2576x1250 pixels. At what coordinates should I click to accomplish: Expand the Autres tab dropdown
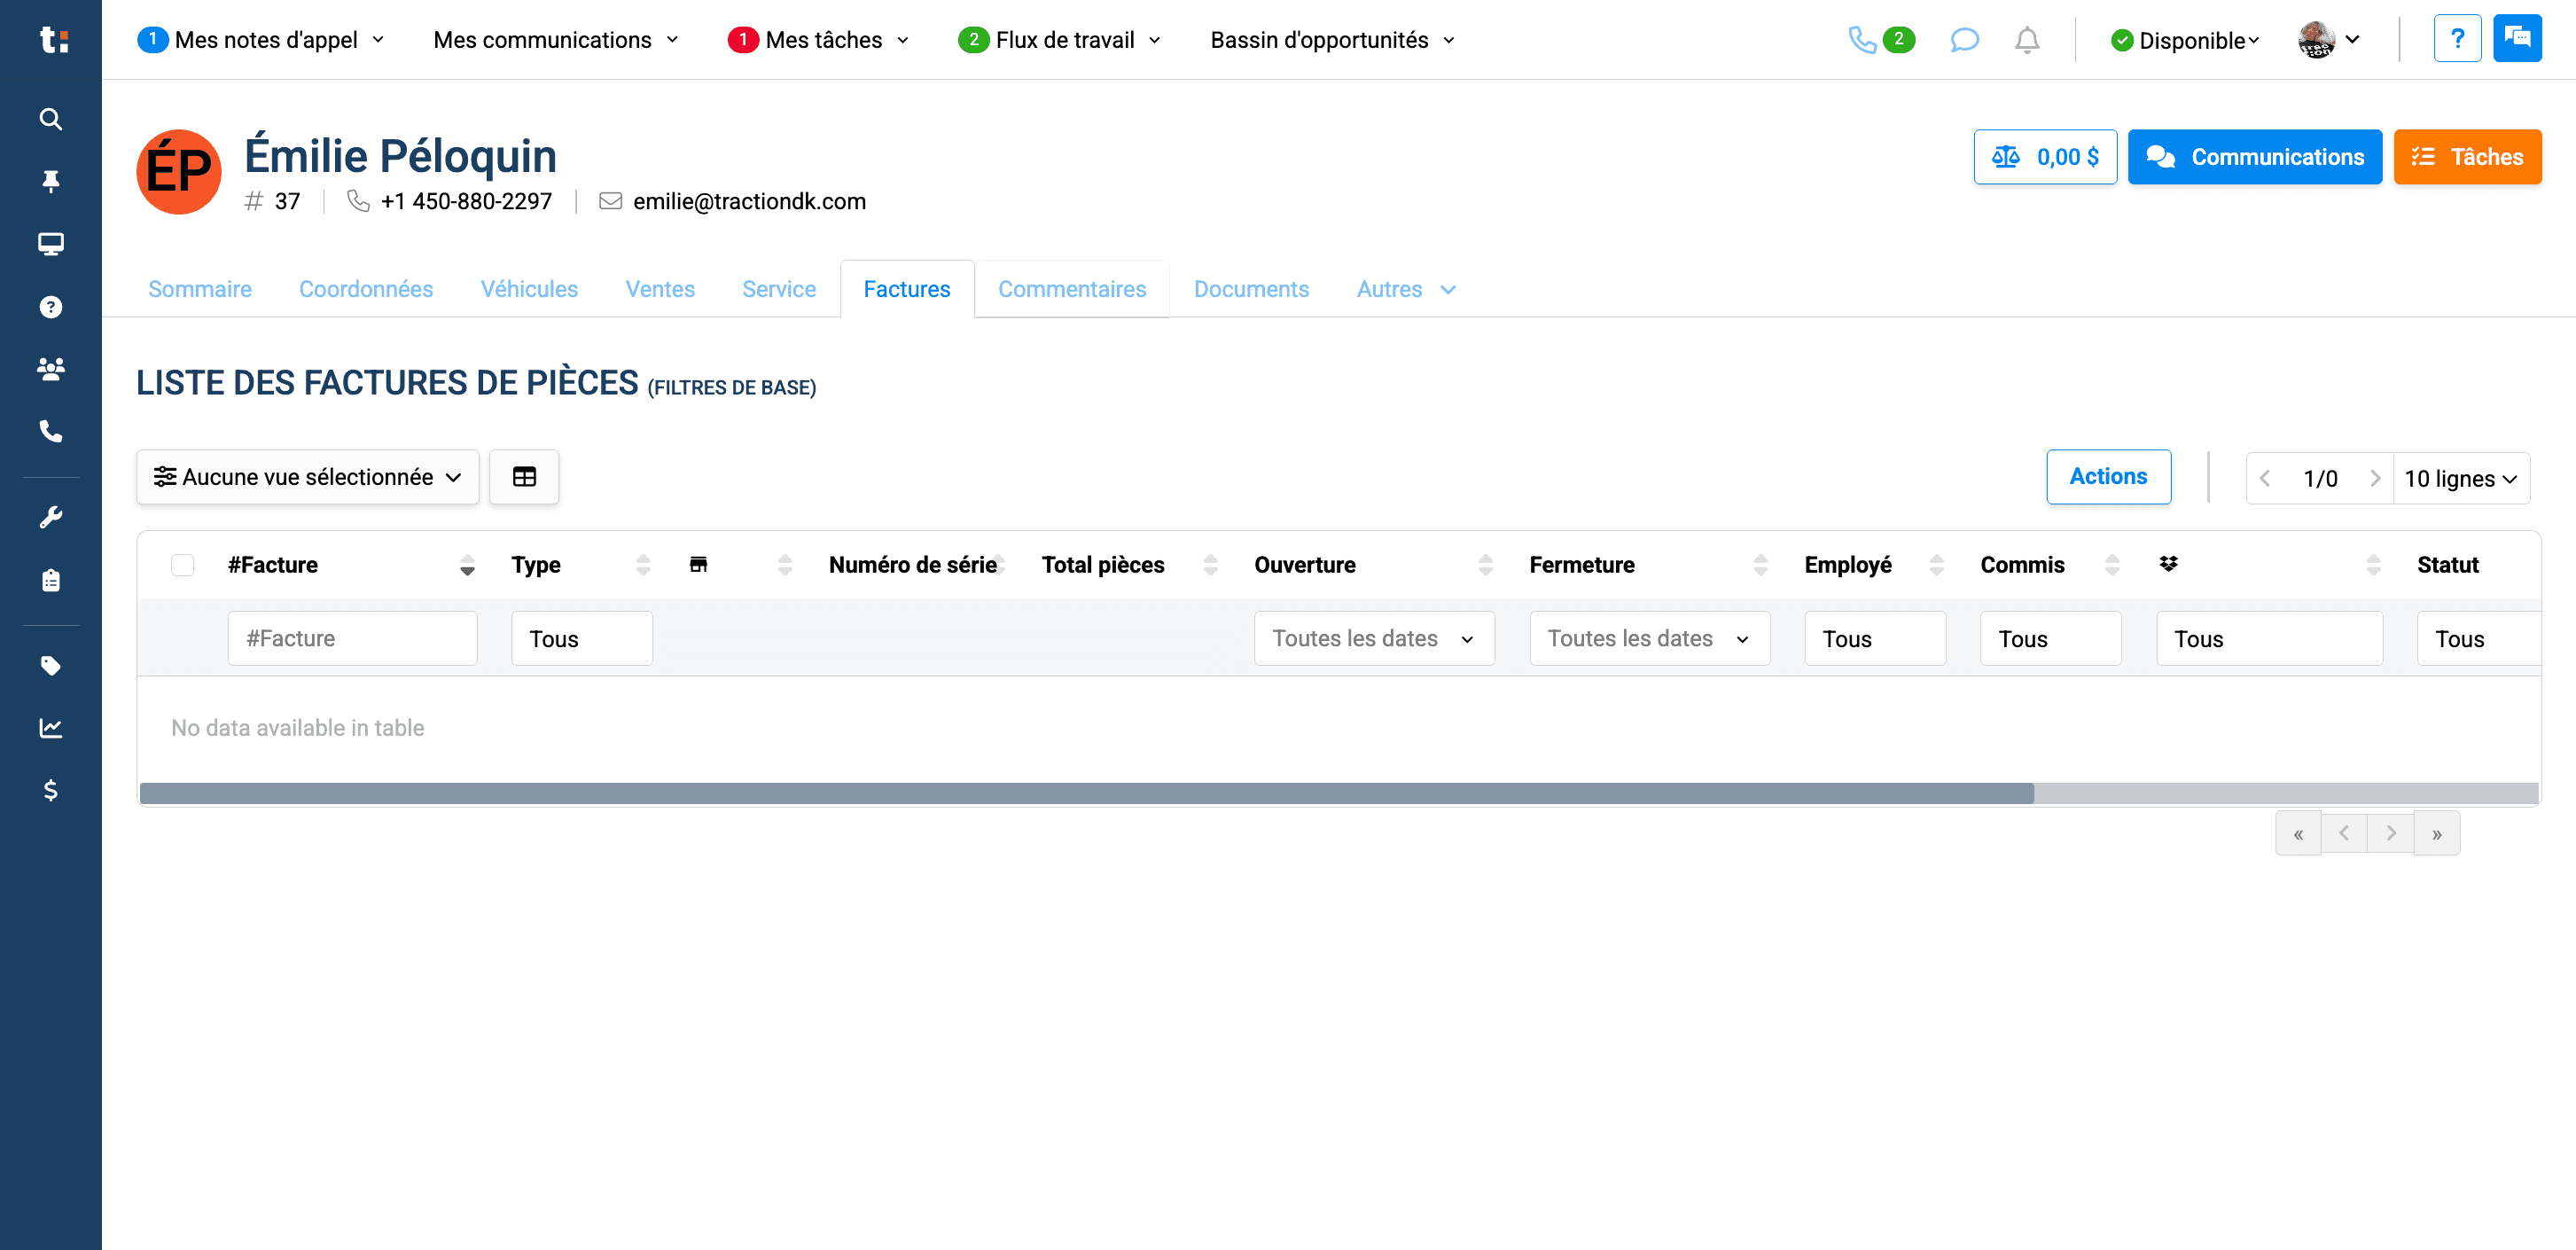(x=1405, y=289)
